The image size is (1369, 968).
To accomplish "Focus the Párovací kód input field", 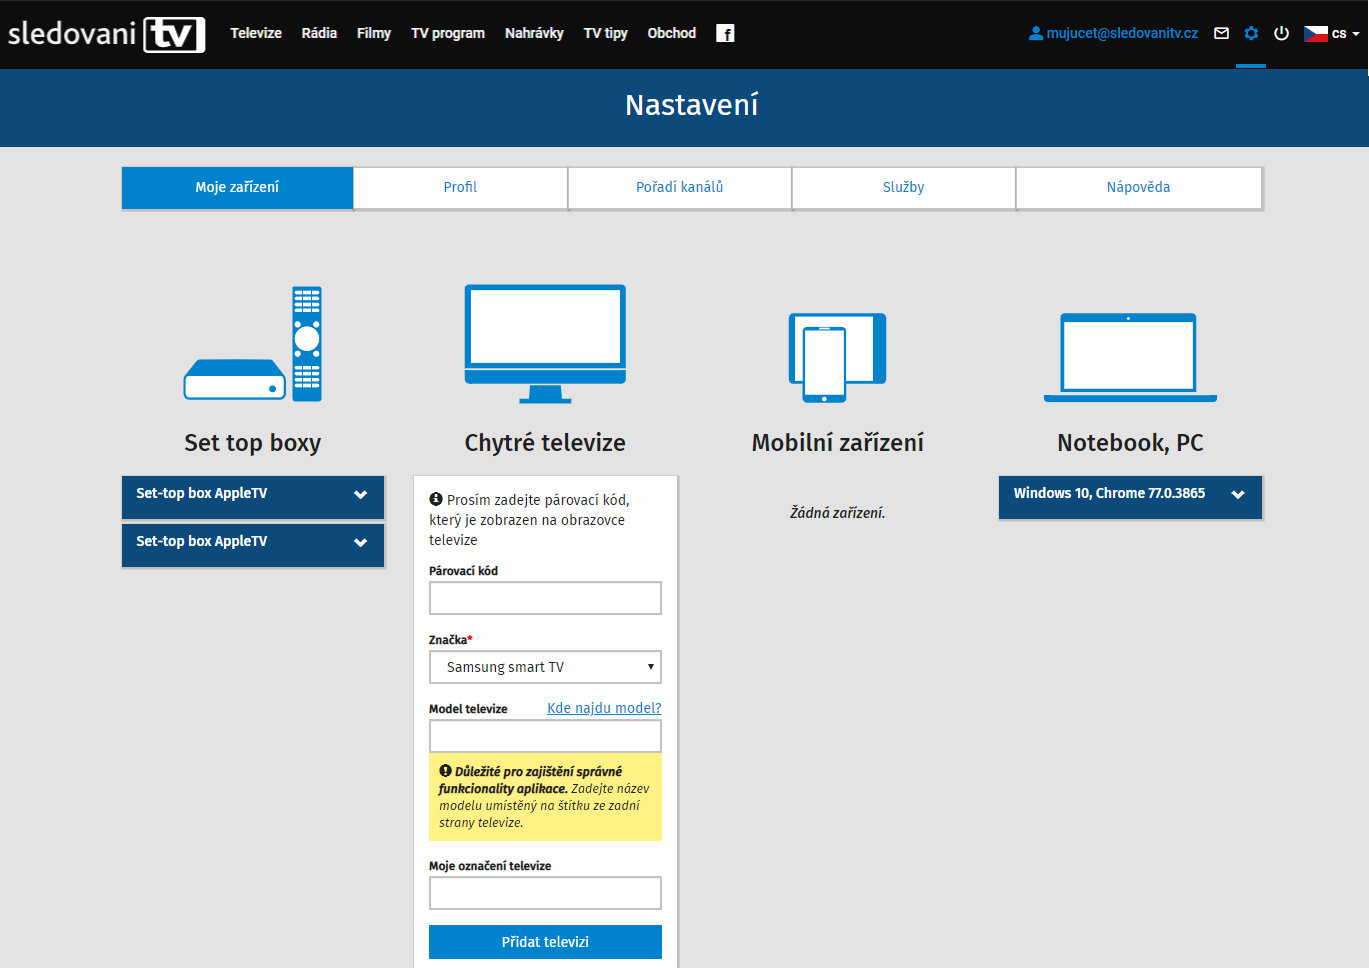I will click(x=545, y=598).
